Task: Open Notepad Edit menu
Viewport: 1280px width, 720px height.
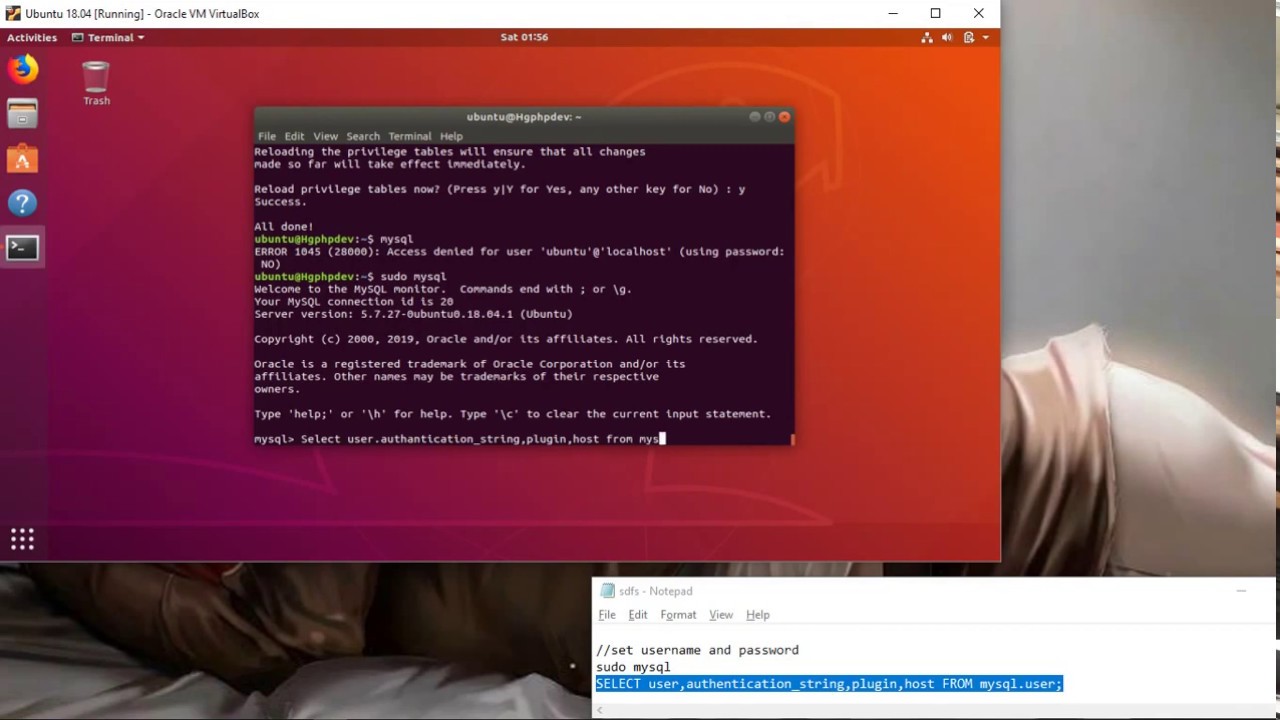Action: 638,615
